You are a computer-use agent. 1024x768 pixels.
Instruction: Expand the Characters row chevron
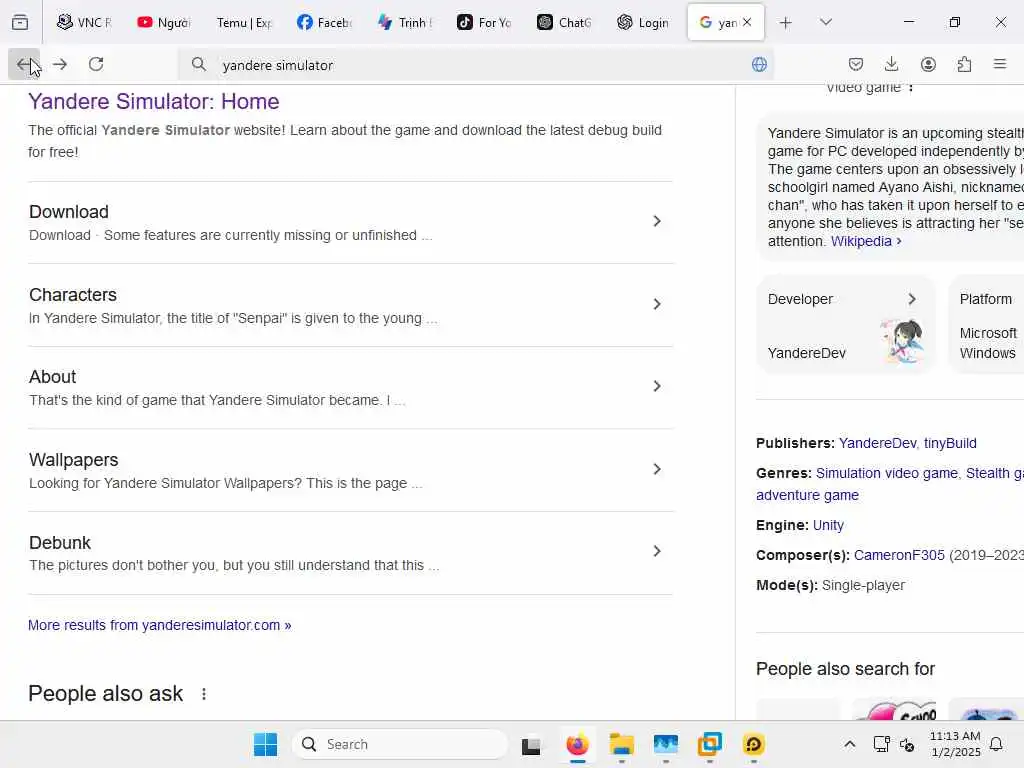[x=657, y=304]
